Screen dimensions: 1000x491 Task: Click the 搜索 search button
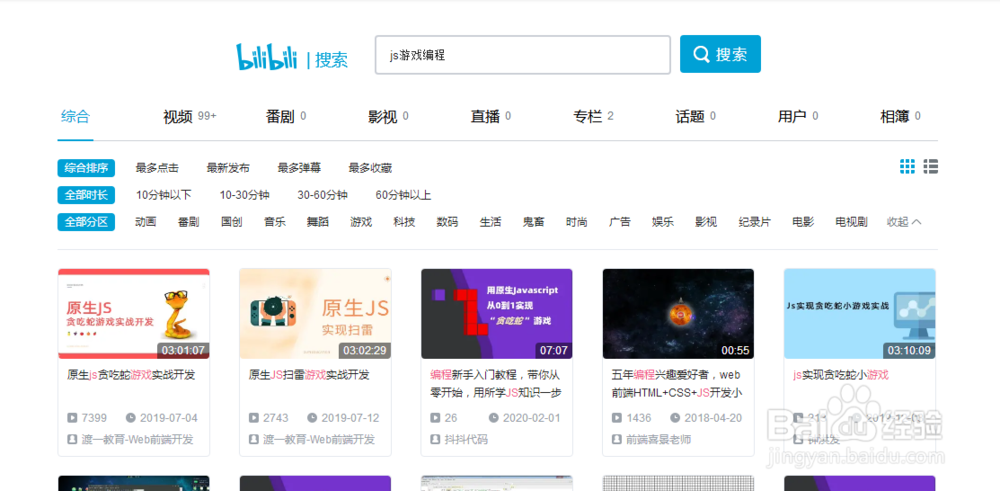720,54
